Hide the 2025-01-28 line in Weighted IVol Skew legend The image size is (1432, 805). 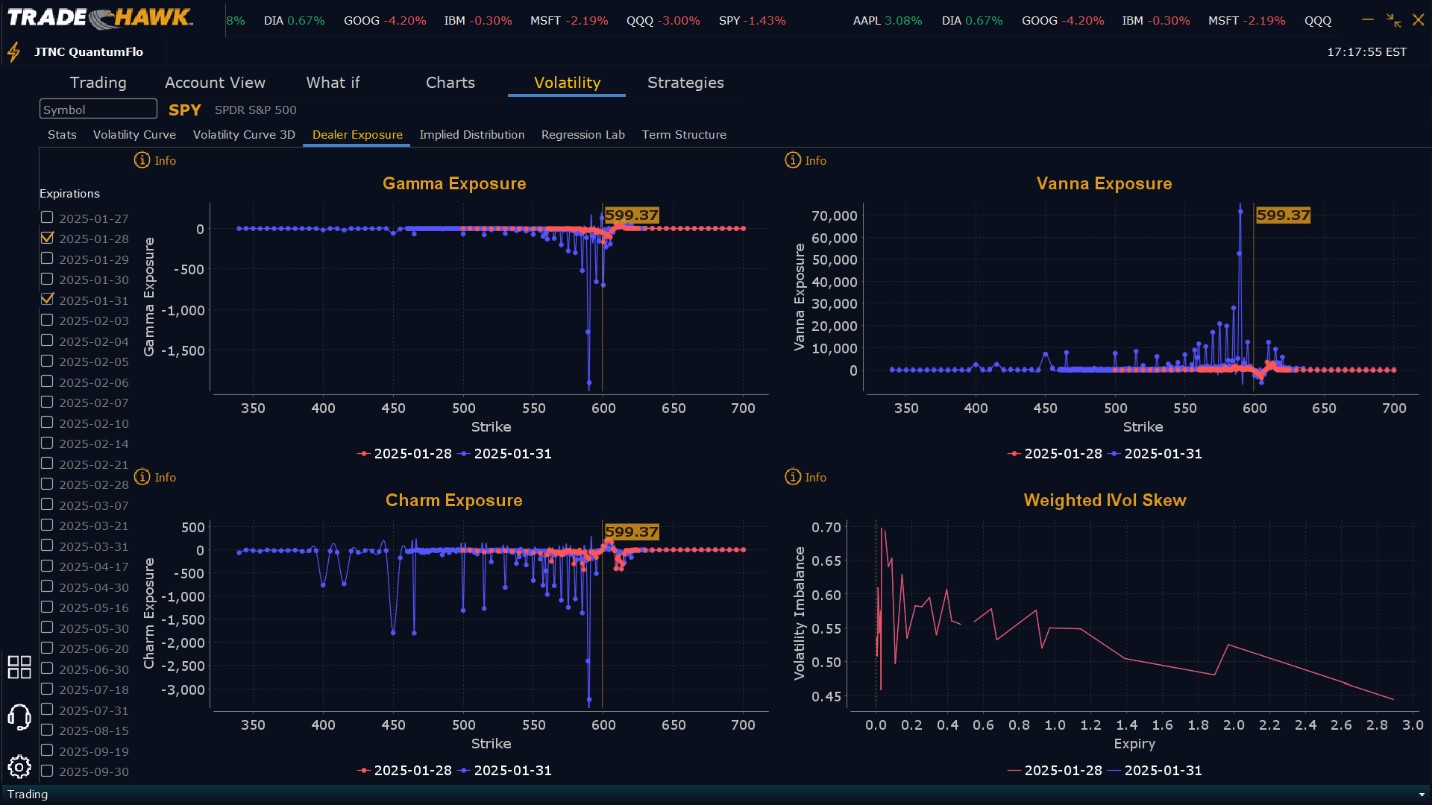click(1054, 771)
